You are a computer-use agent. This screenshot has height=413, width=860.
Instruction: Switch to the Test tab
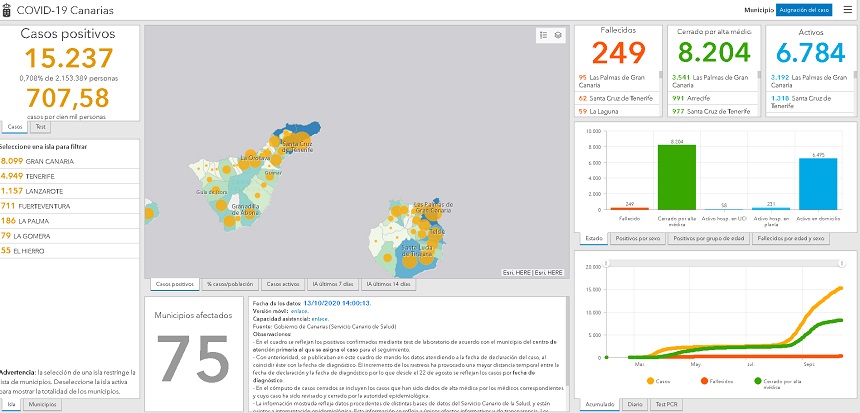40,127
